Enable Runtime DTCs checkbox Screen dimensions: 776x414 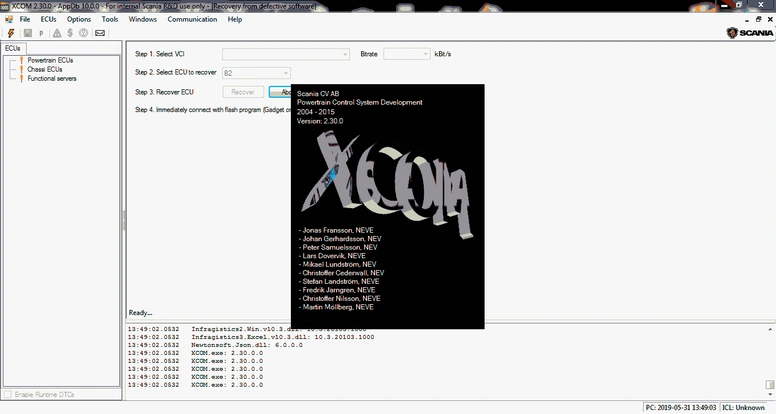pos(8,394)
